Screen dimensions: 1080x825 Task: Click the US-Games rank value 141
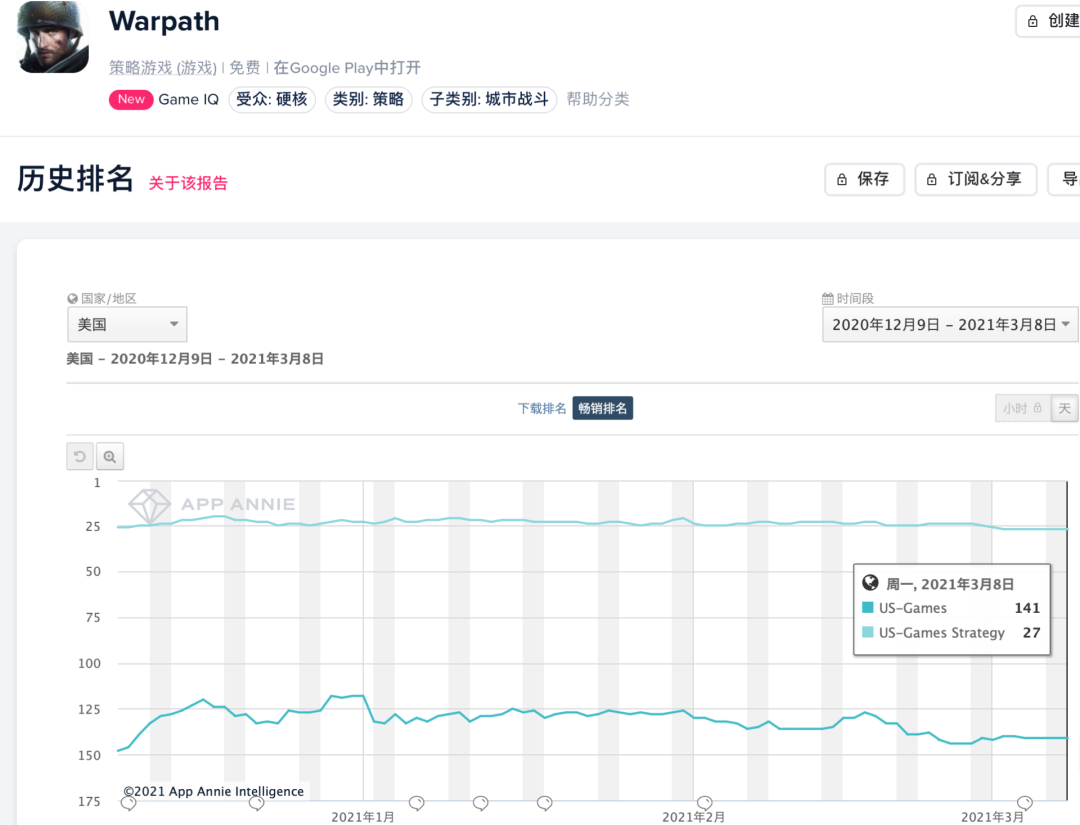pyautogui.click(x=1027, y=608)
